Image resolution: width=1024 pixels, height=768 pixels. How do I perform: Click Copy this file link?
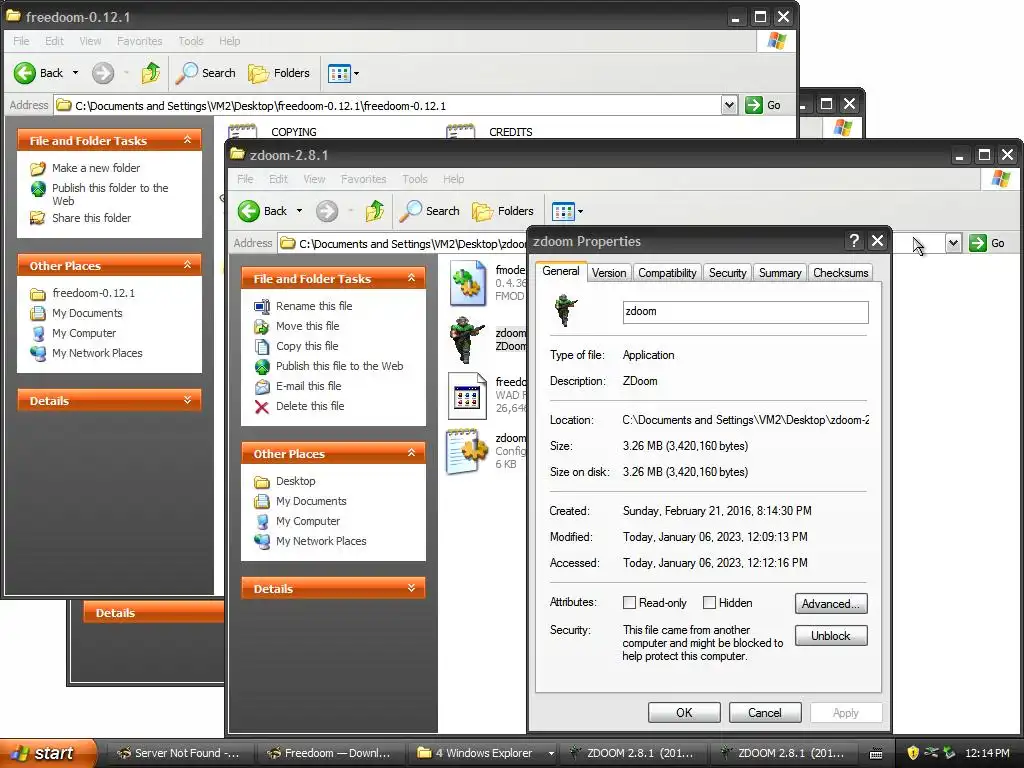(307, 346)
